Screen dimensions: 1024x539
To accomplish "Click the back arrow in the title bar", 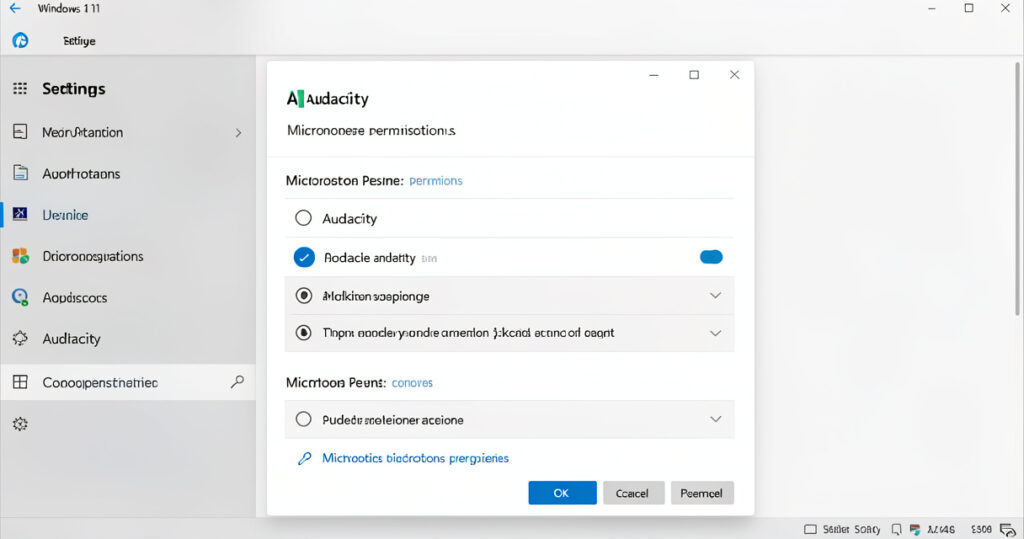I will pyautogui.click(x=15, y=8).
